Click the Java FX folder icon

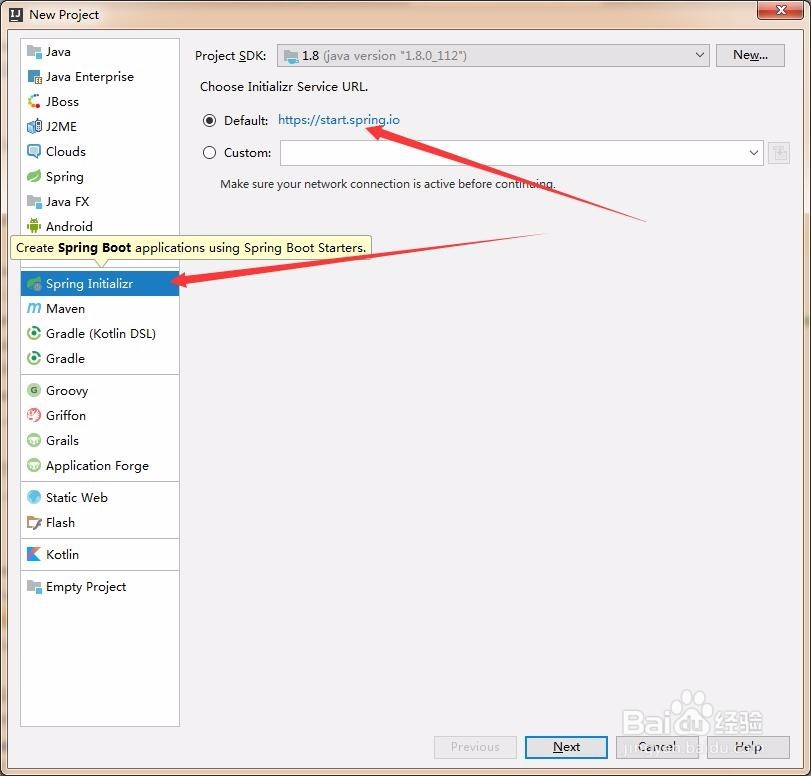coord(34,201)
